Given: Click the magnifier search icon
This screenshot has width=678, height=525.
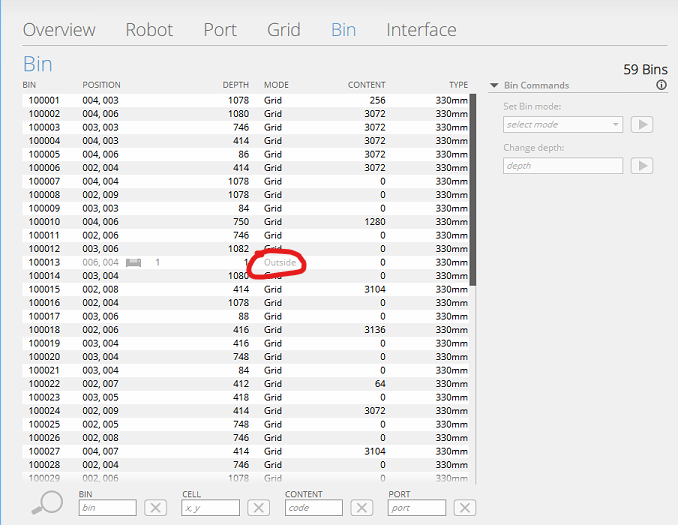Looking at the screenshot, I should coord(46,505).
